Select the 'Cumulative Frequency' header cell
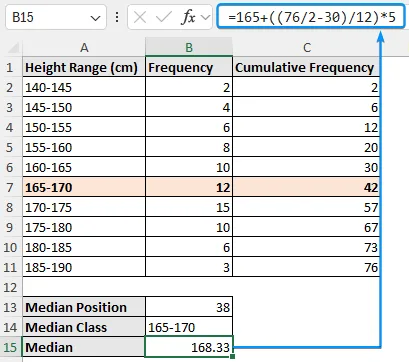The width and height of the screenshot is (409, 362). pyautogui.click(x=306, y=67)
